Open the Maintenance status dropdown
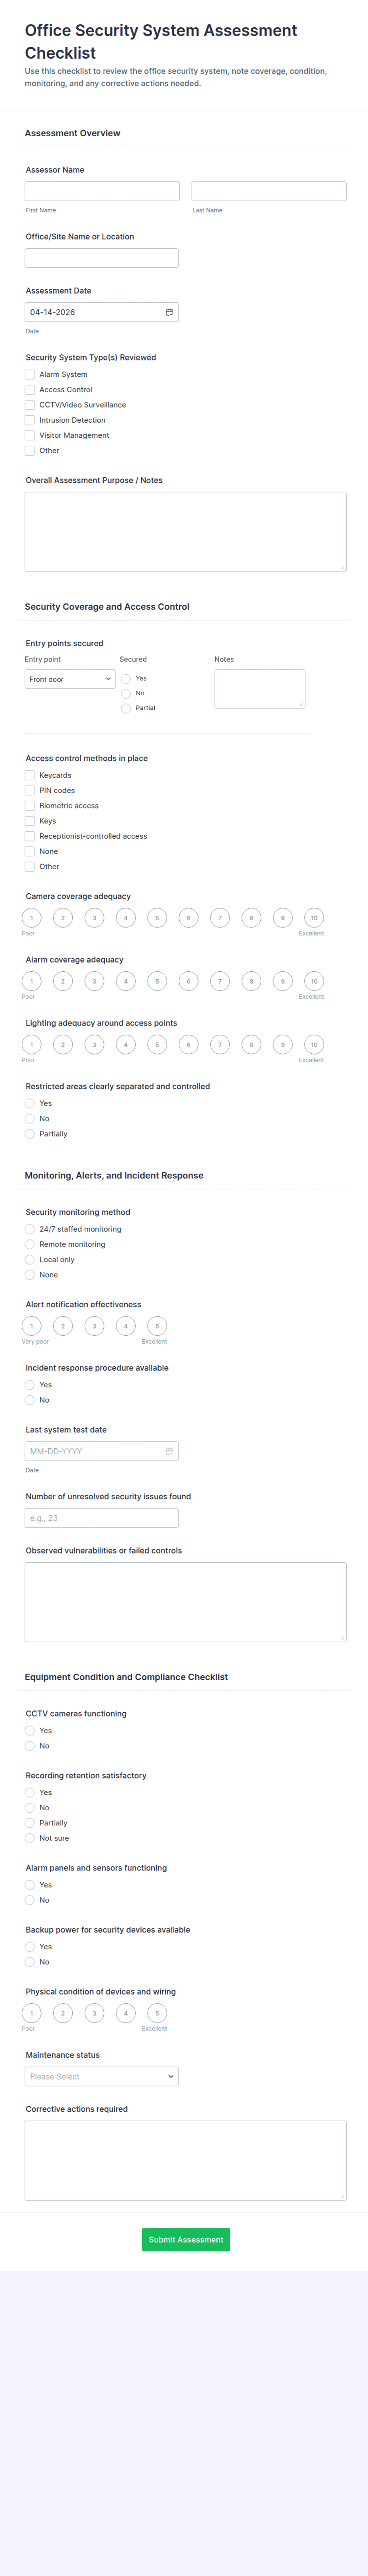Screen dimensions: 368x2576 point(102,2076)
